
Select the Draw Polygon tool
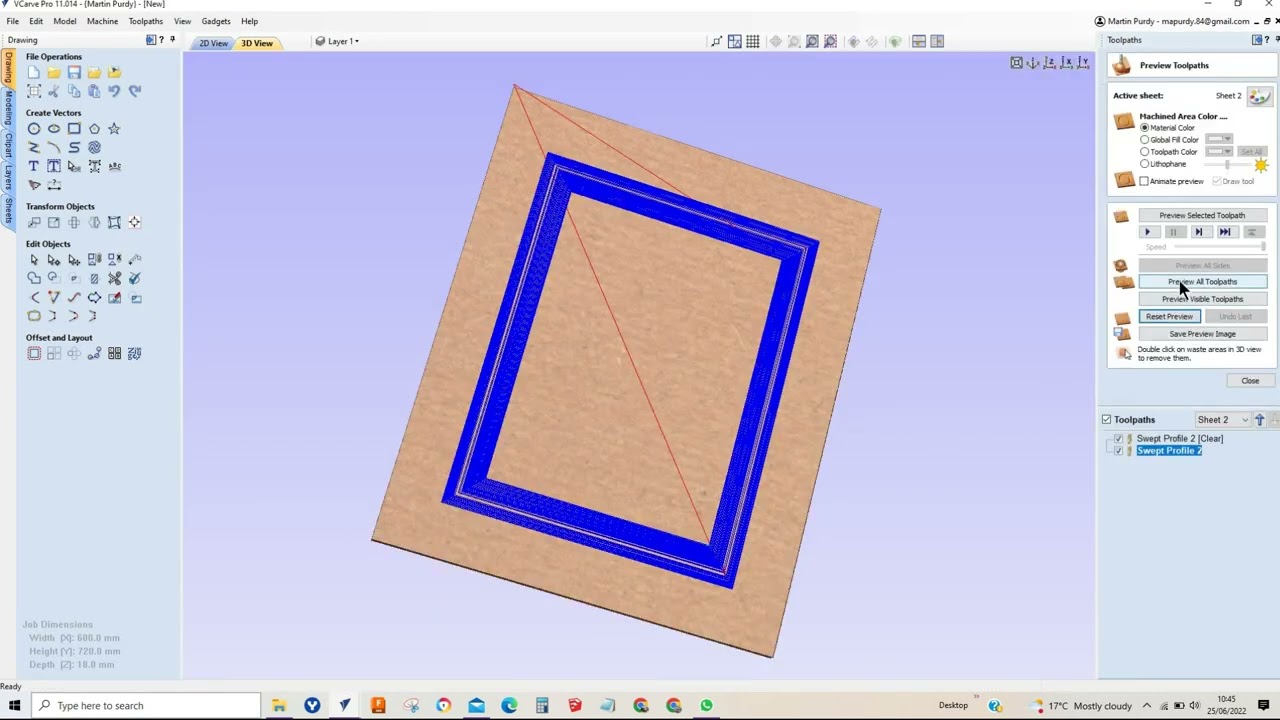(x=94, y=129)
